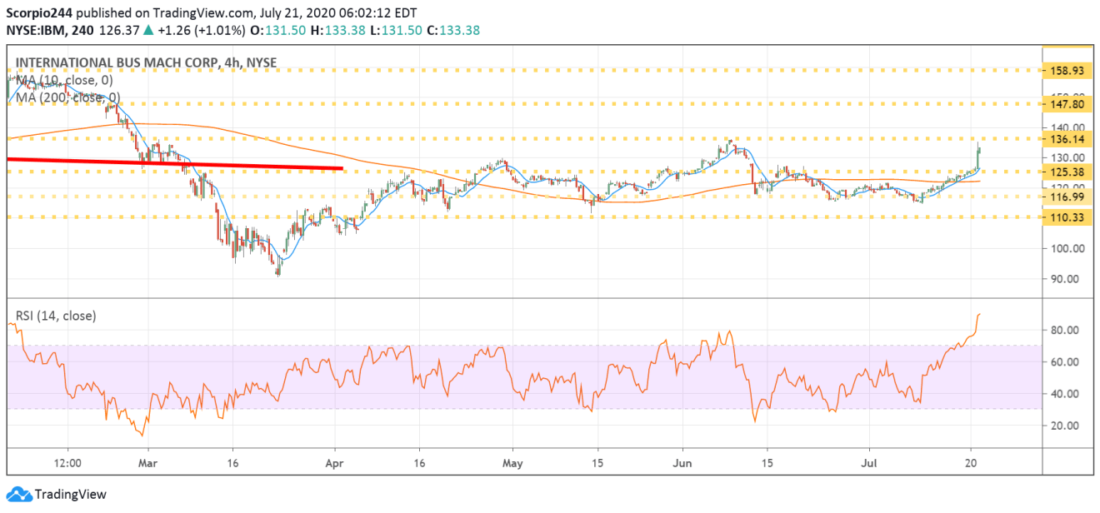The width and height of the screenshot is (1100, 513).
Task: Click the 100.00 price axis value
Action: point(1065,248)
